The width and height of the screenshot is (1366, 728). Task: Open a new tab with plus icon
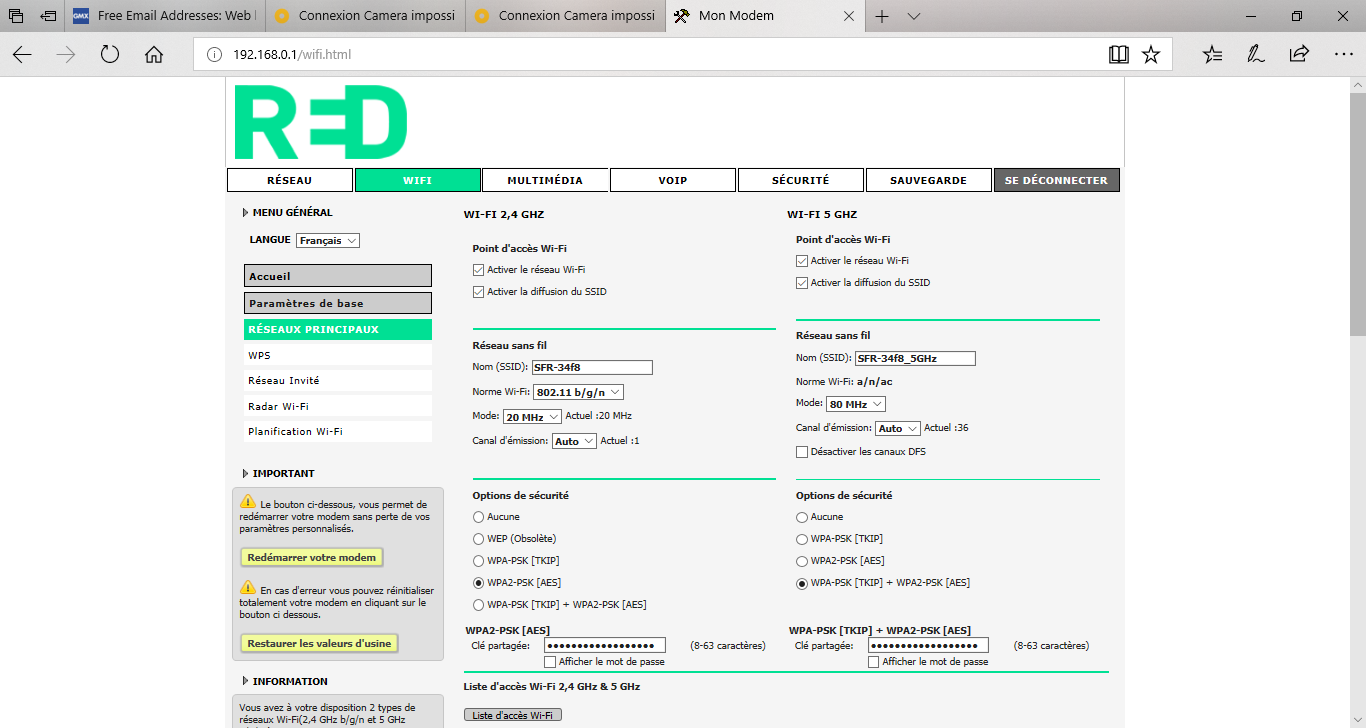[881, 17]
